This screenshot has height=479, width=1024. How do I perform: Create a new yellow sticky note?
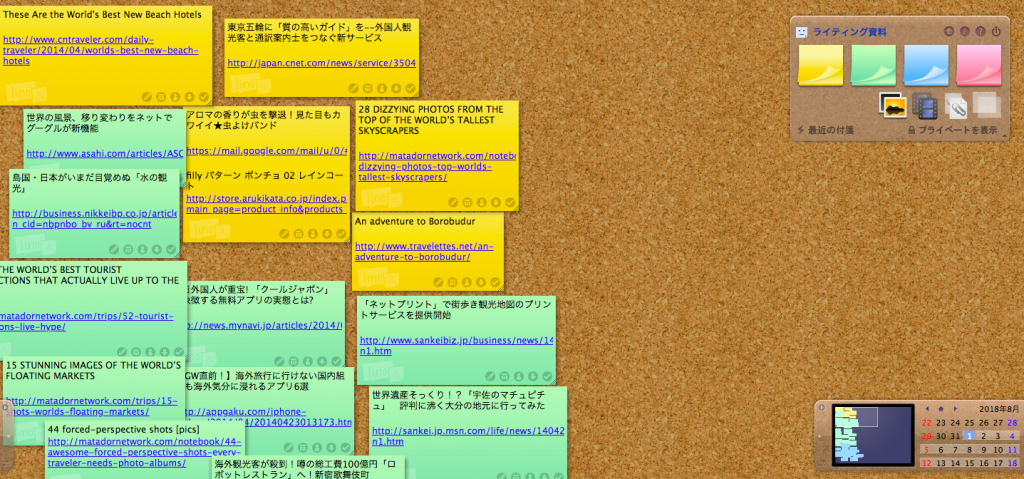820,65
